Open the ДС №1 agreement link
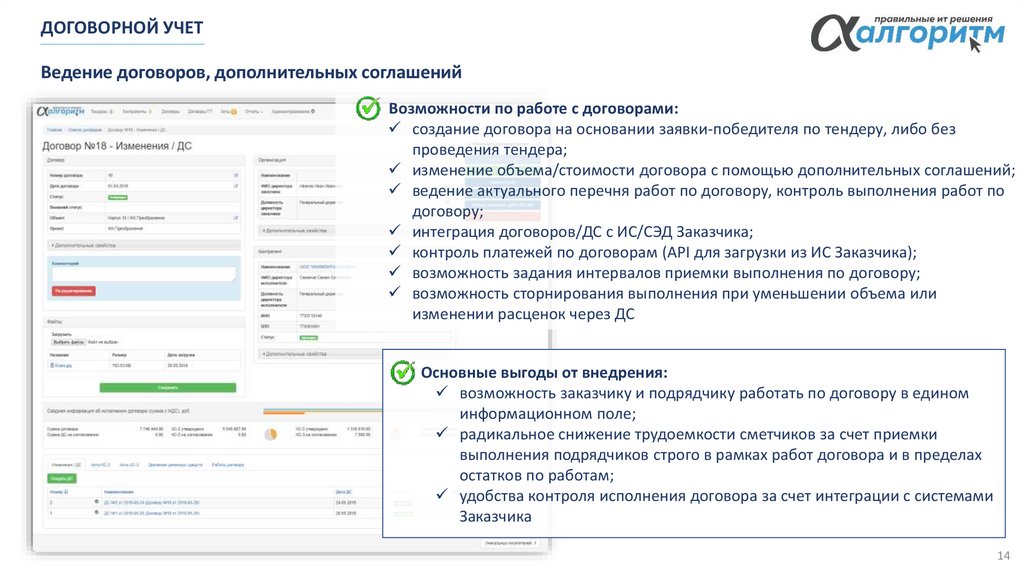 152,513
